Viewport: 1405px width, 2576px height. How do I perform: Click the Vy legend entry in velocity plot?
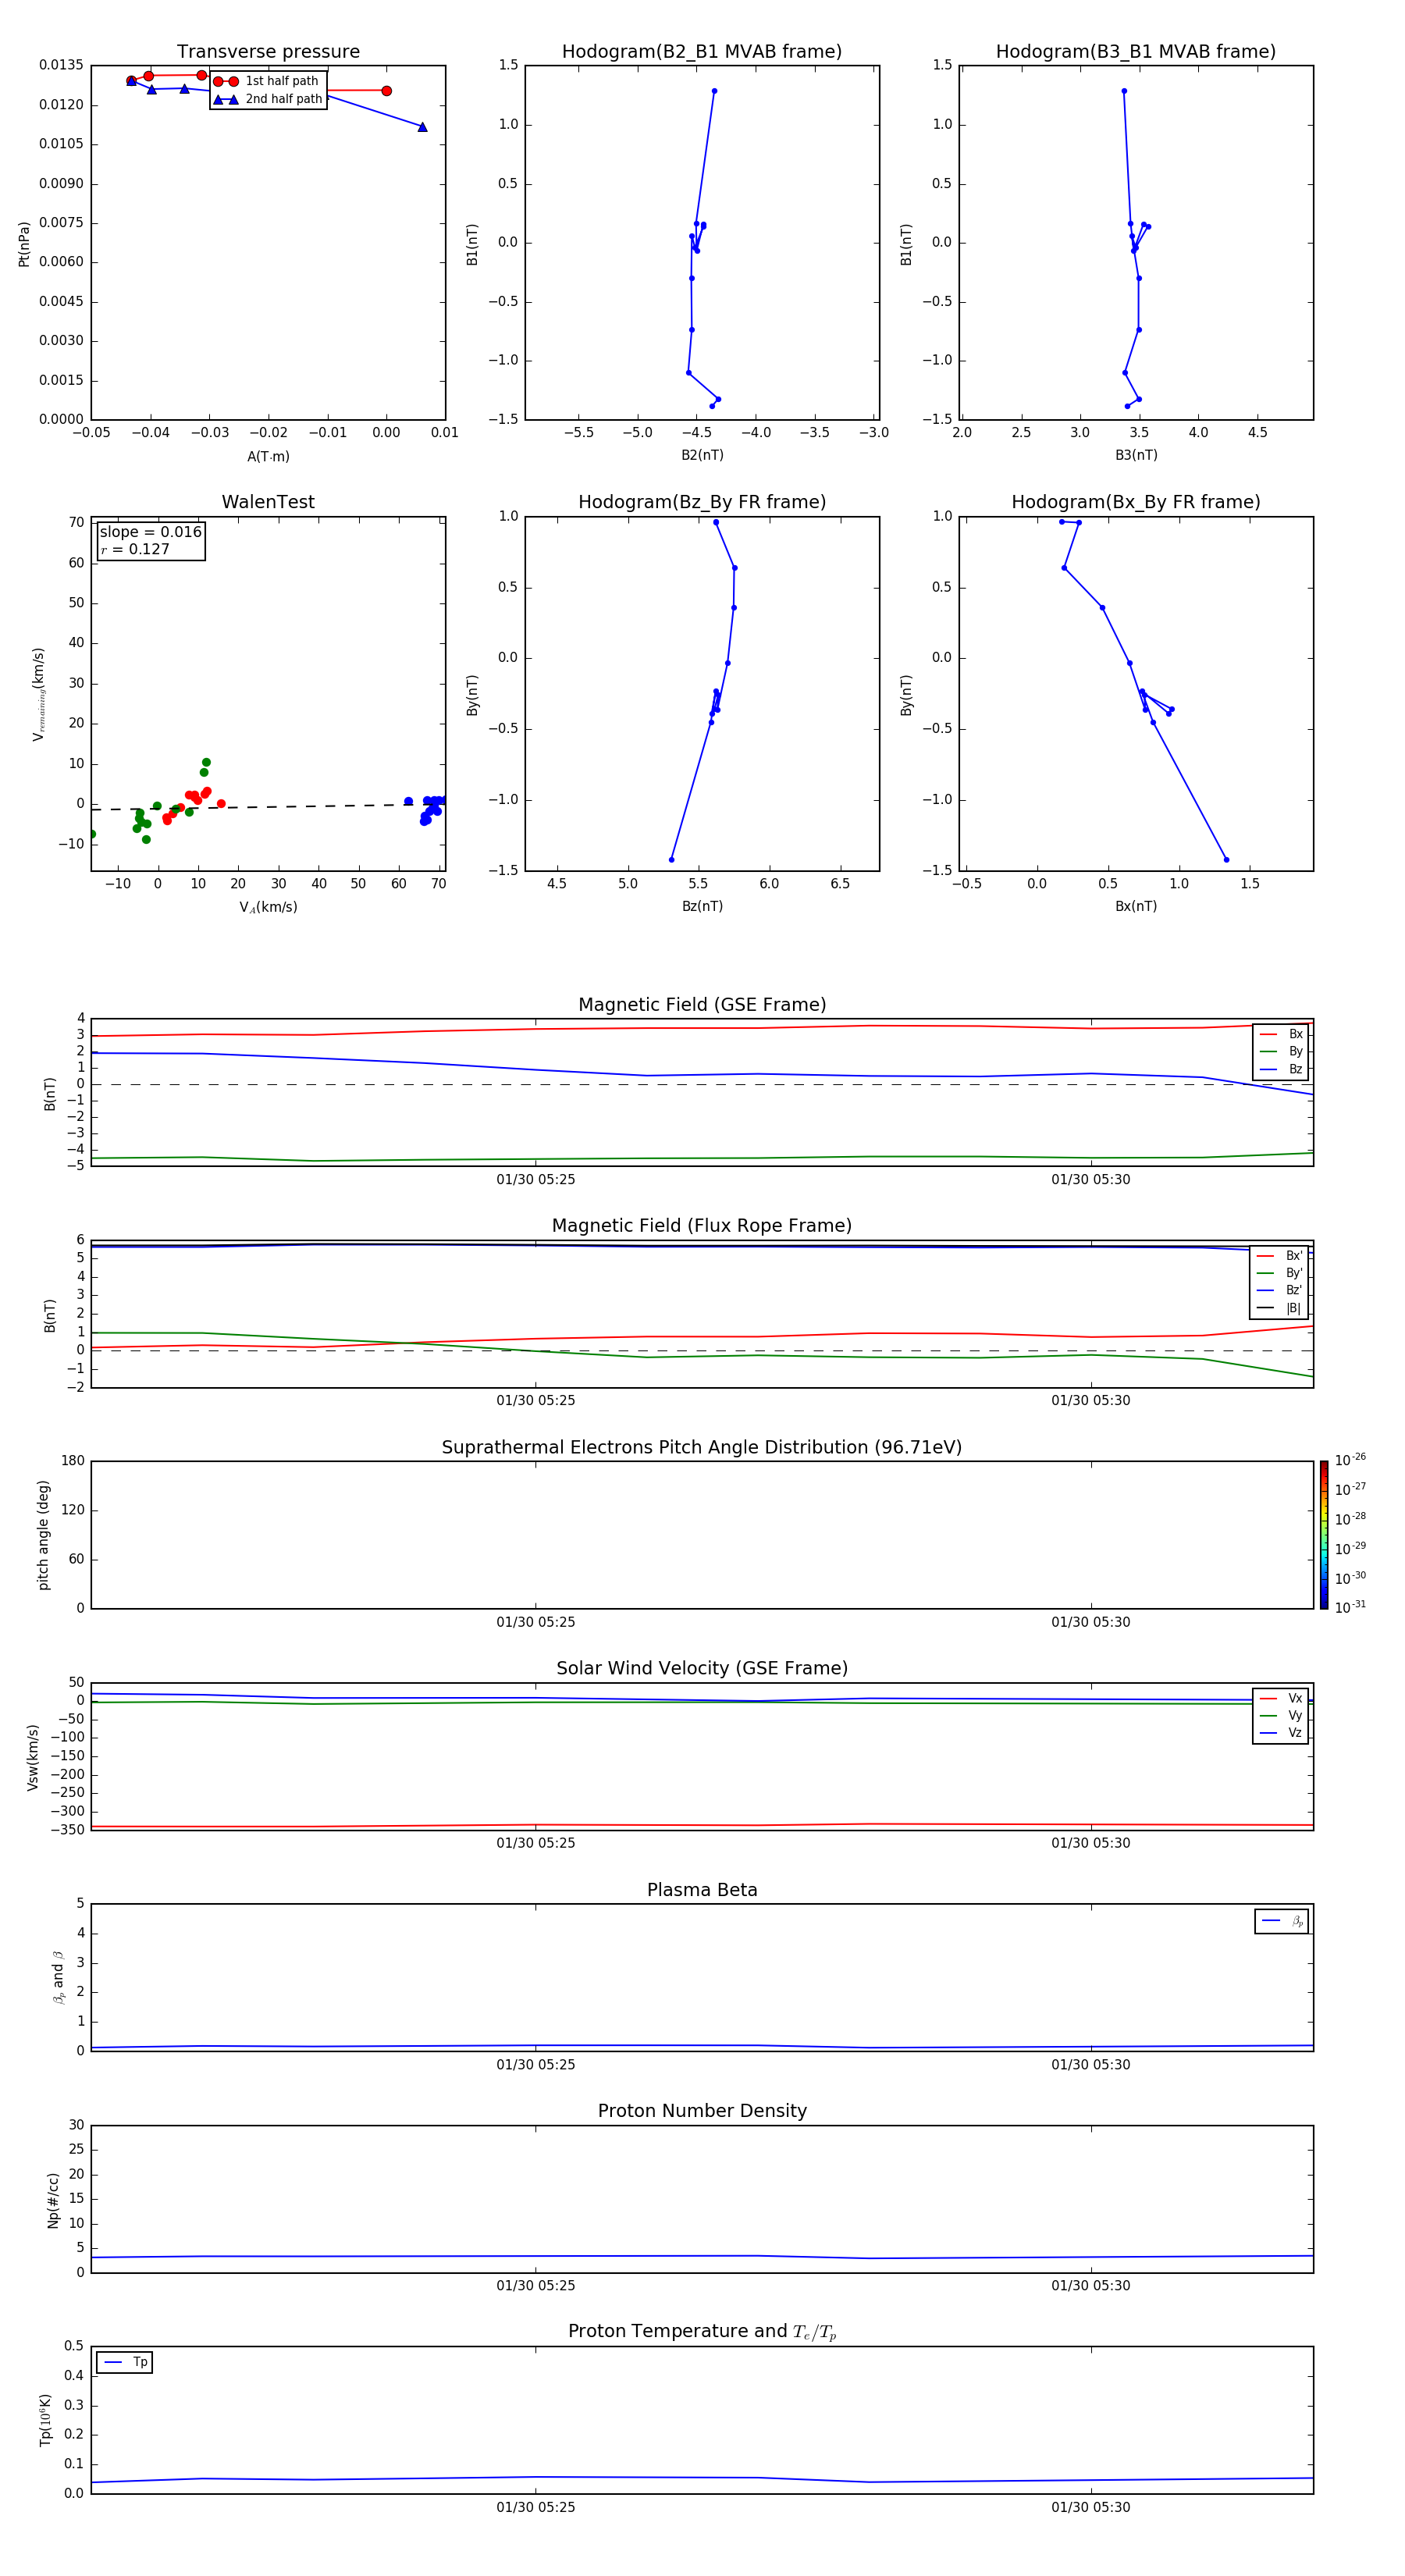1281,1715
